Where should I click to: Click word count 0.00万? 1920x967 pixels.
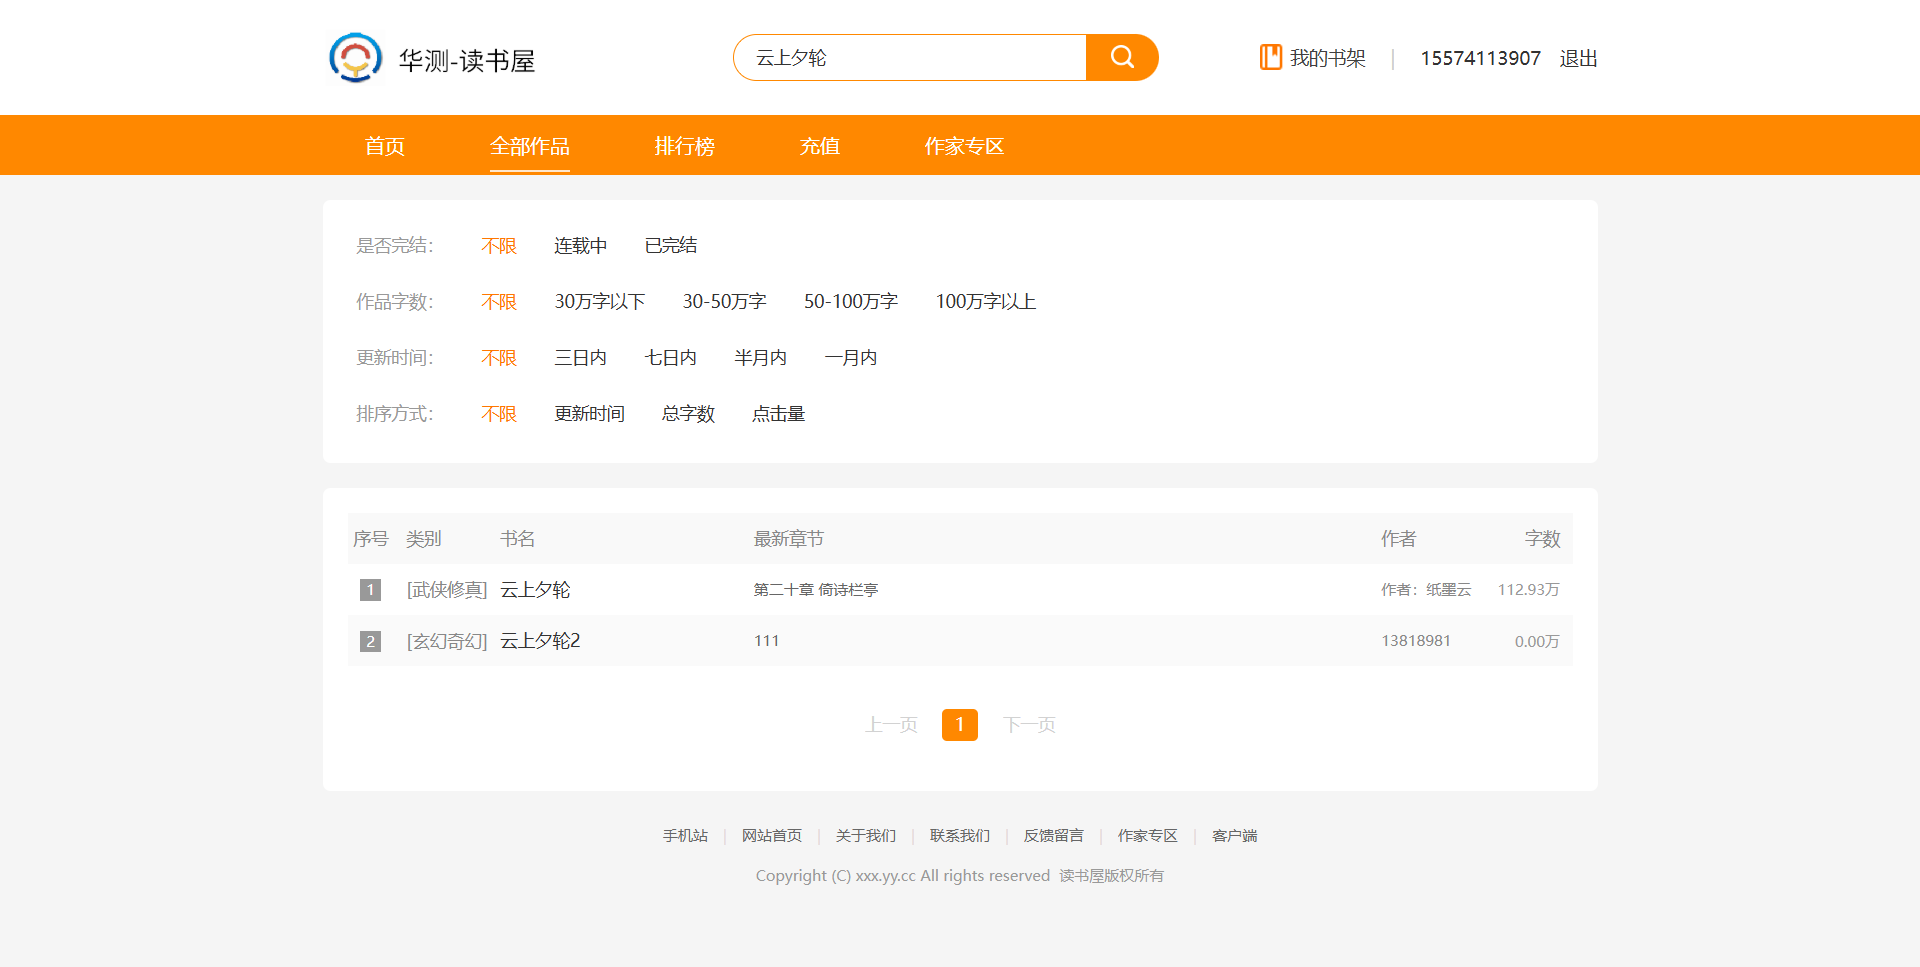point(1537,641)
